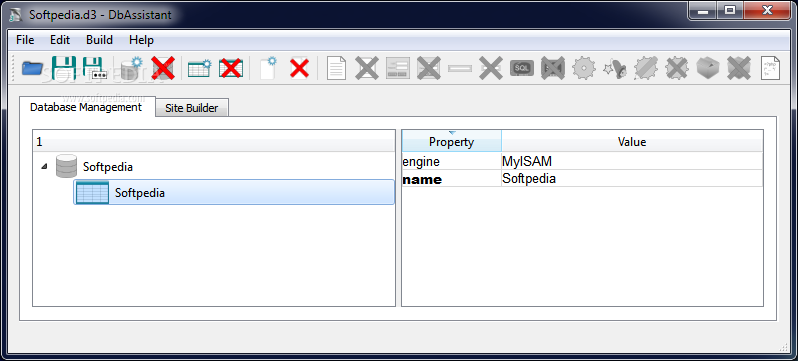The height and width of the screenshot is (361, 798).
Task: Close the DbAssistant window
Action: [x=768, y=10]
